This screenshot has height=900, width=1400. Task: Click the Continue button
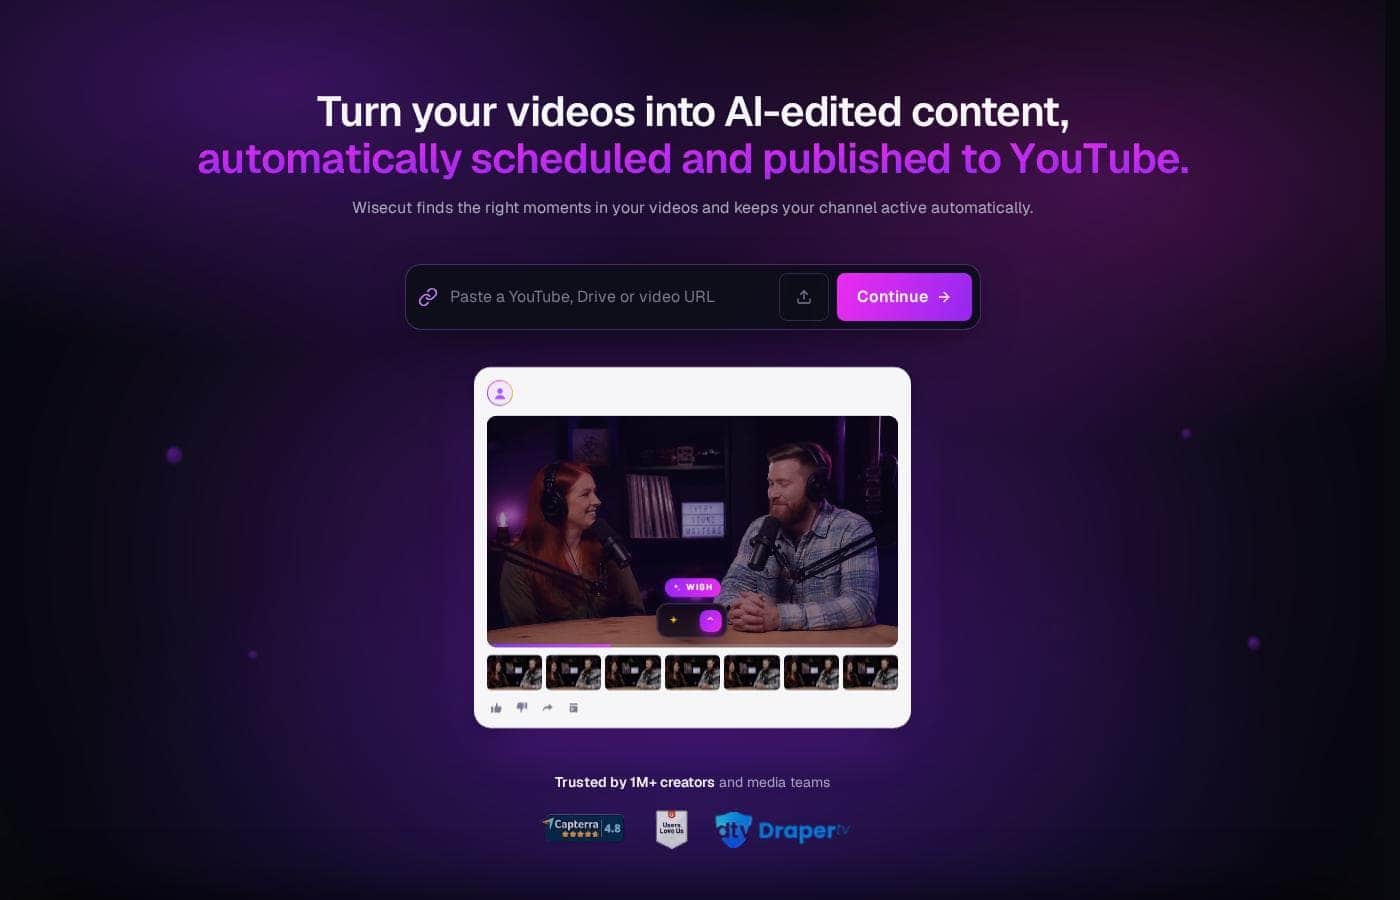click(904, 297)
